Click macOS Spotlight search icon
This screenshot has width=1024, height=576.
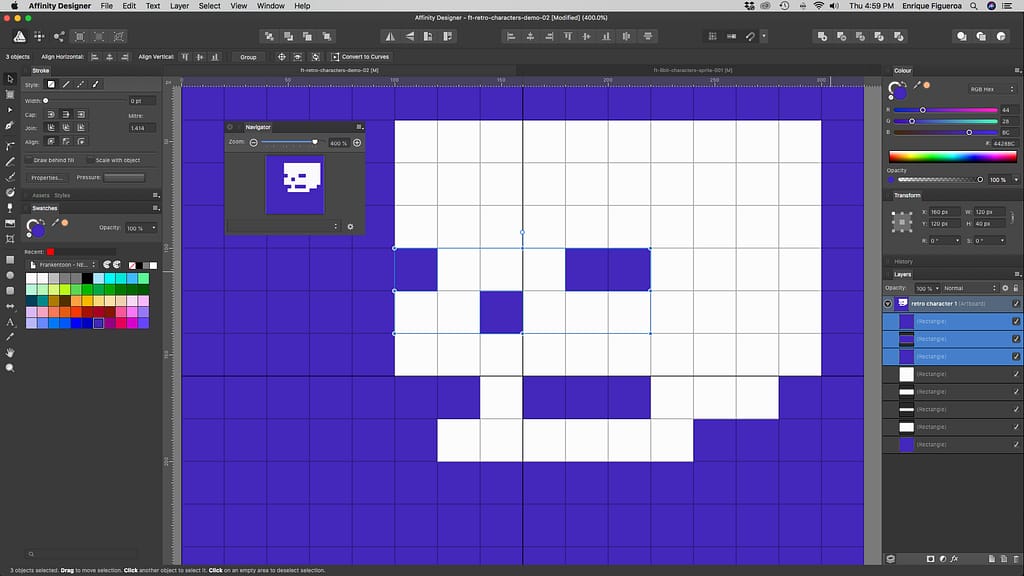[x=974, y=6]
